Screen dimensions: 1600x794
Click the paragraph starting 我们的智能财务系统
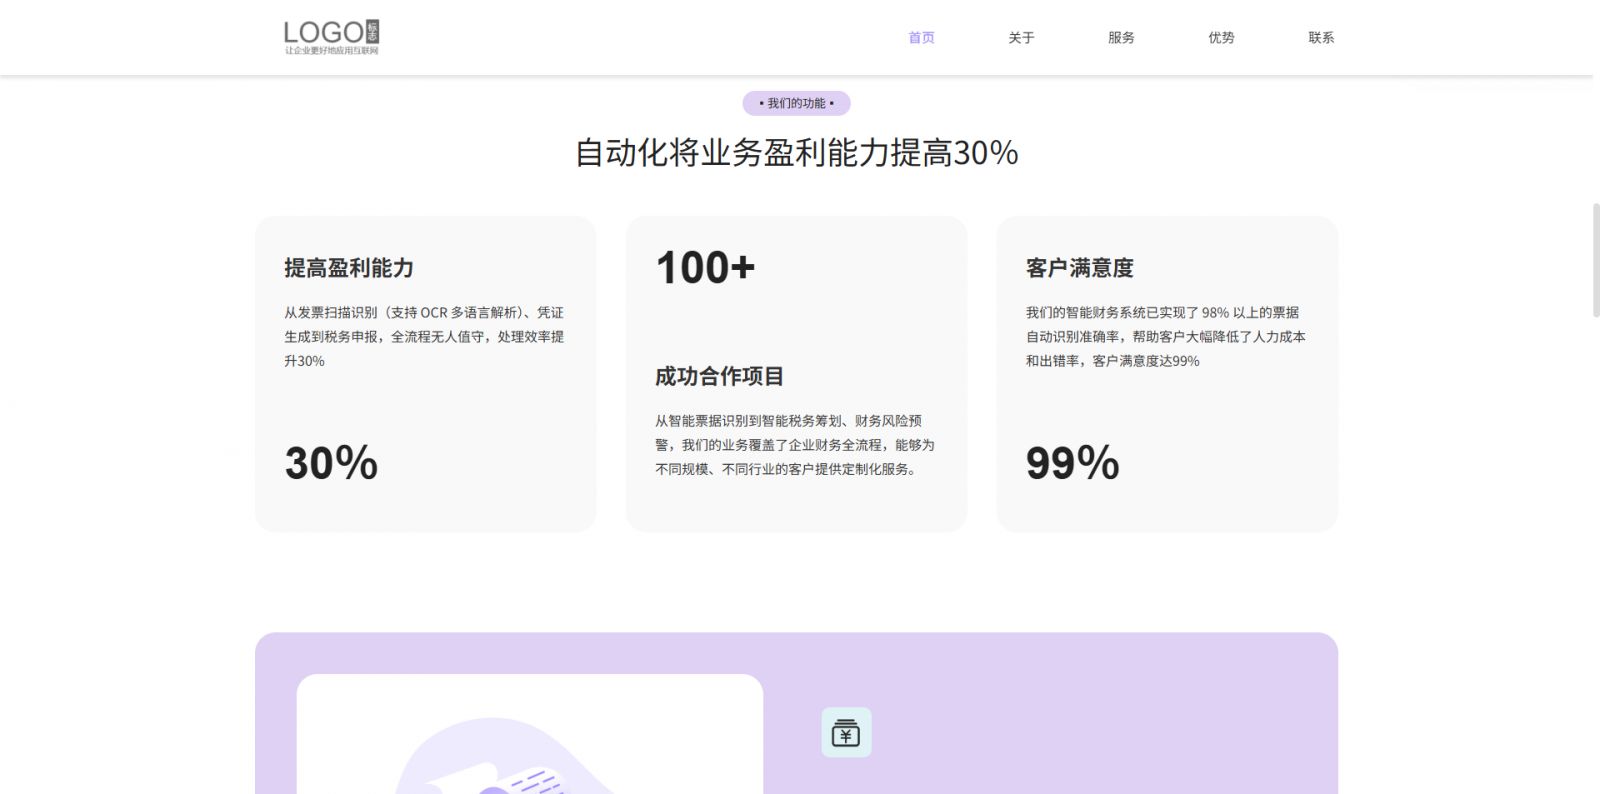[1166, 337]
